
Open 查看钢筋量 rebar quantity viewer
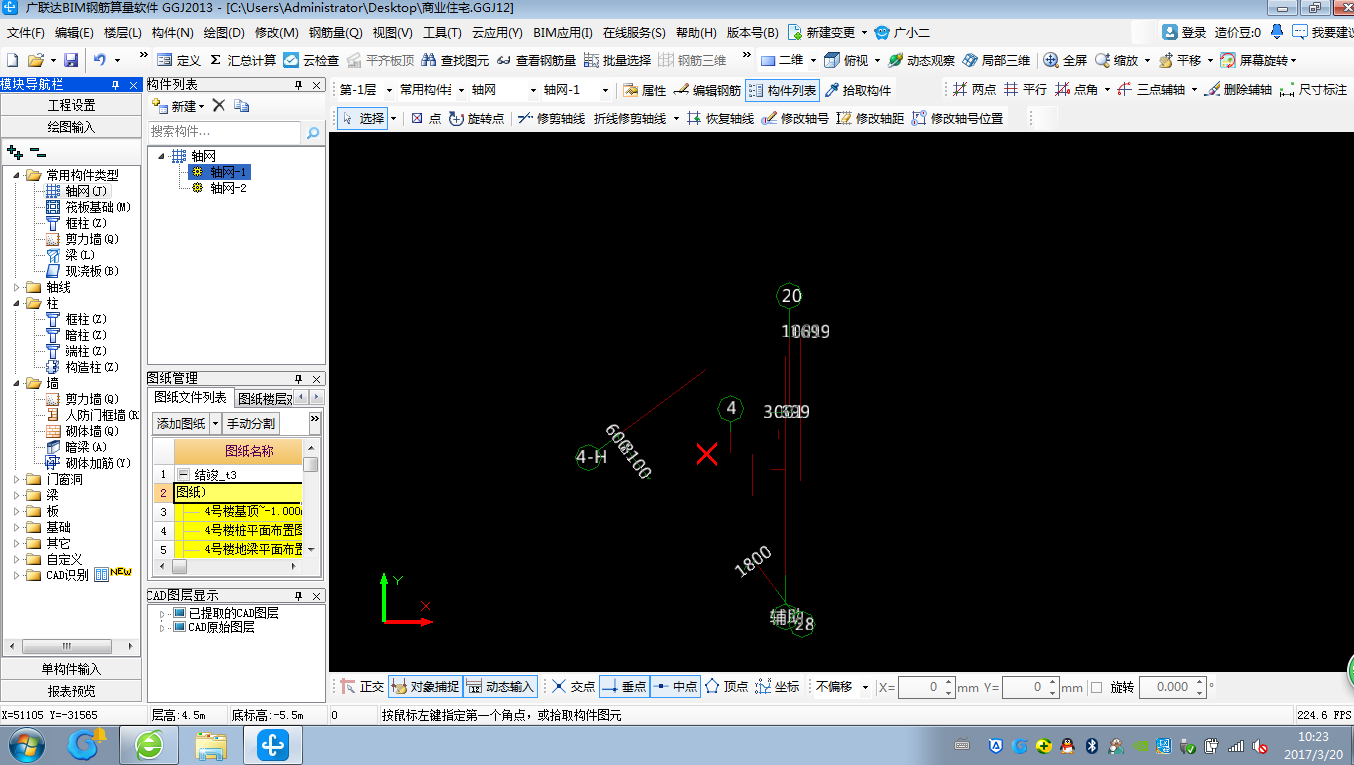click(x=536, y=60)
